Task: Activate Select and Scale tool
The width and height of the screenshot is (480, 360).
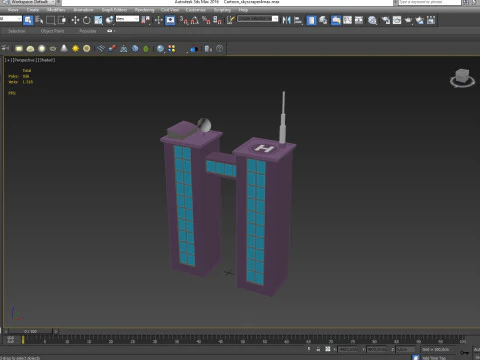Action: (98, 20)
